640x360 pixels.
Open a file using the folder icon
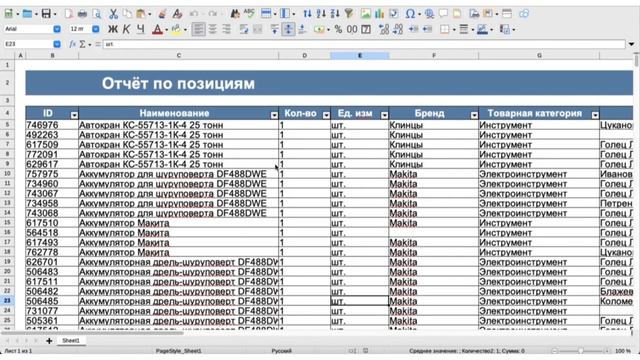tap(27, 13)
